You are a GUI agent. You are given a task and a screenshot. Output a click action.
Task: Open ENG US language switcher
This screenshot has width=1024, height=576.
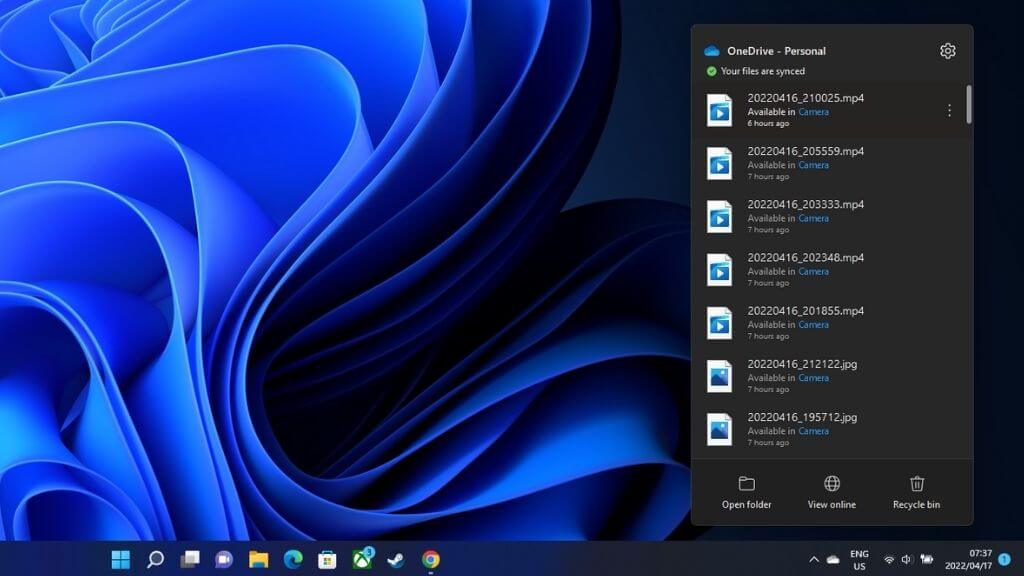(x=859, y=560)
